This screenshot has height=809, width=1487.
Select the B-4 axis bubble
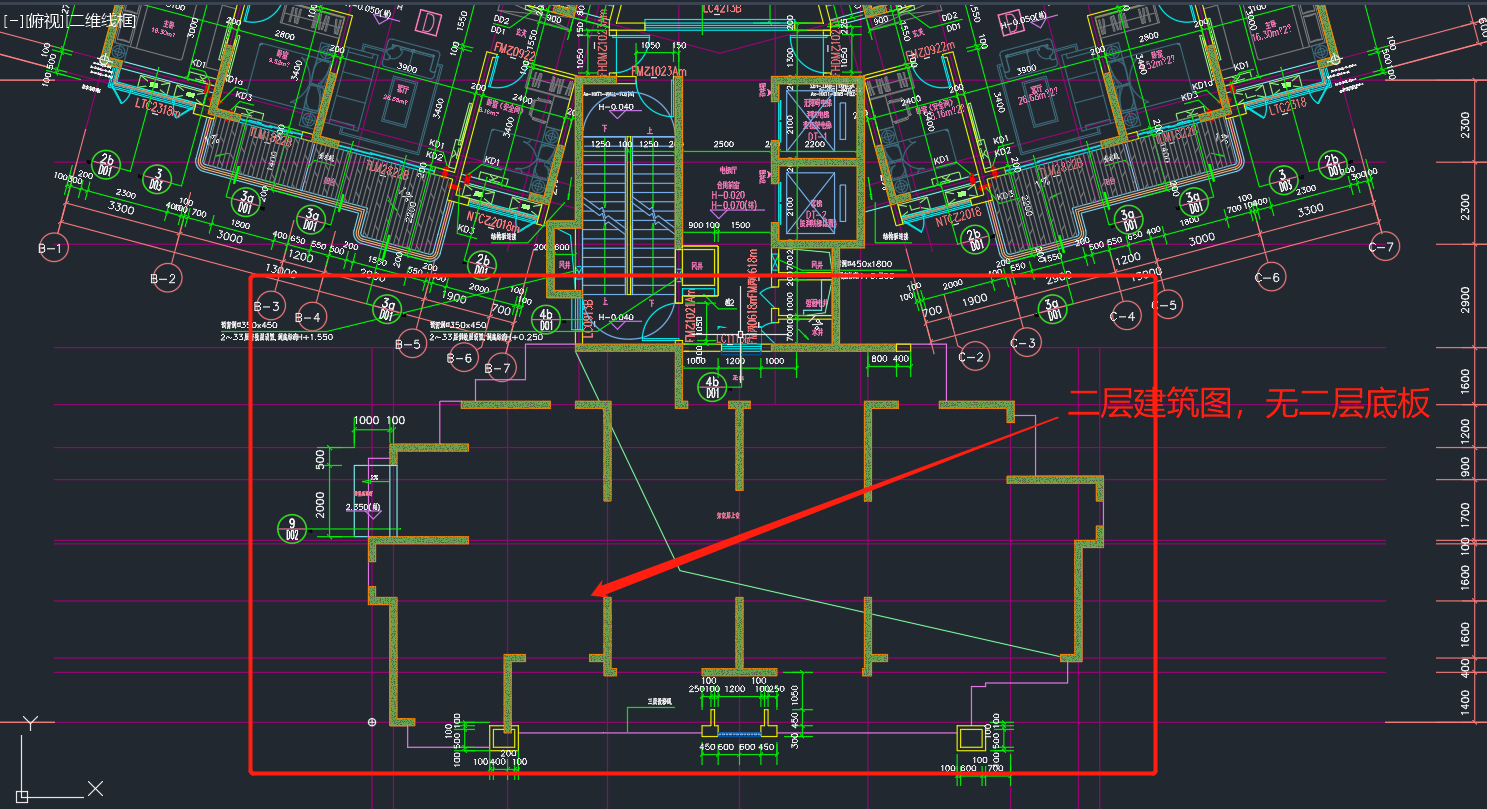pos(310,317)
